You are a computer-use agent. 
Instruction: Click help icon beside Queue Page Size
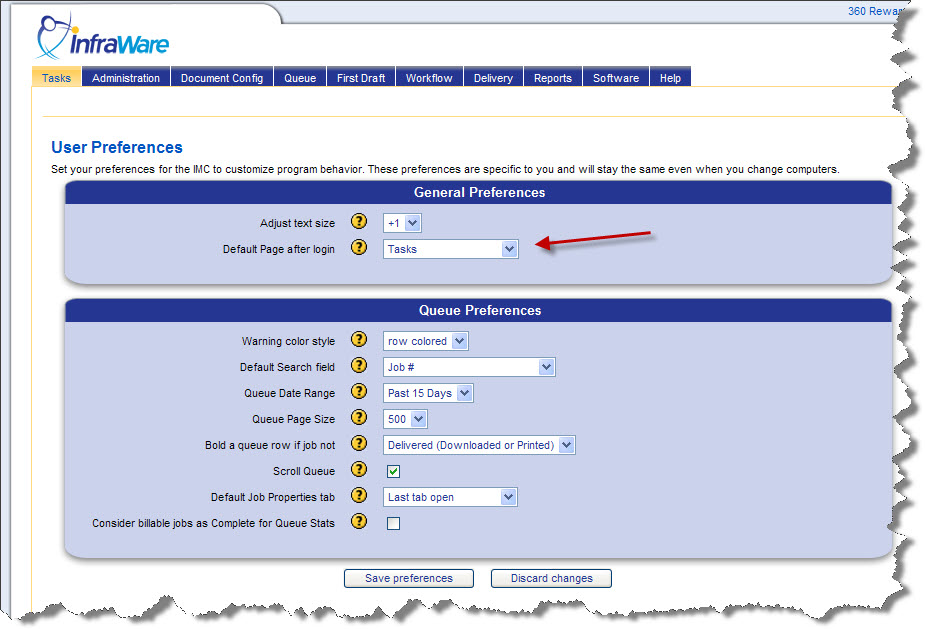coord(359,419)
